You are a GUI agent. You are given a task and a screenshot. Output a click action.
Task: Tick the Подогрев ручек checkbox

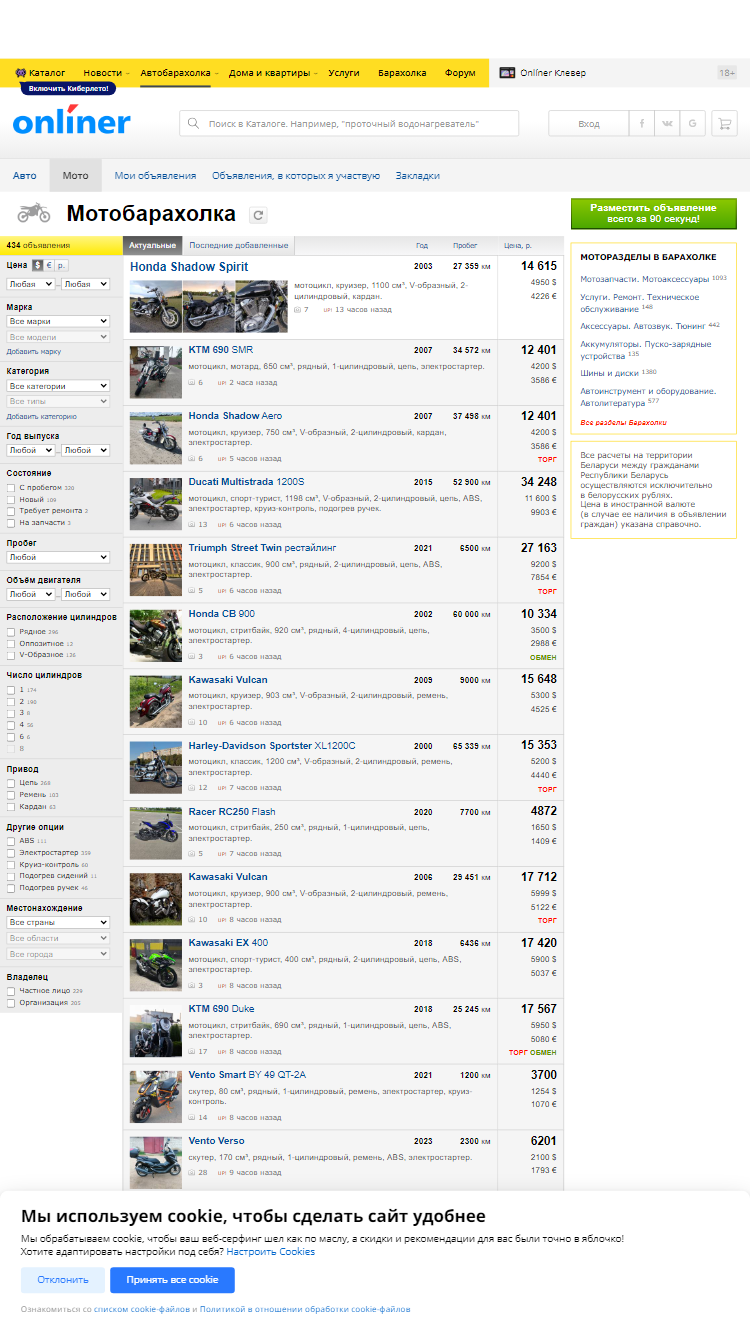[11, 888]
